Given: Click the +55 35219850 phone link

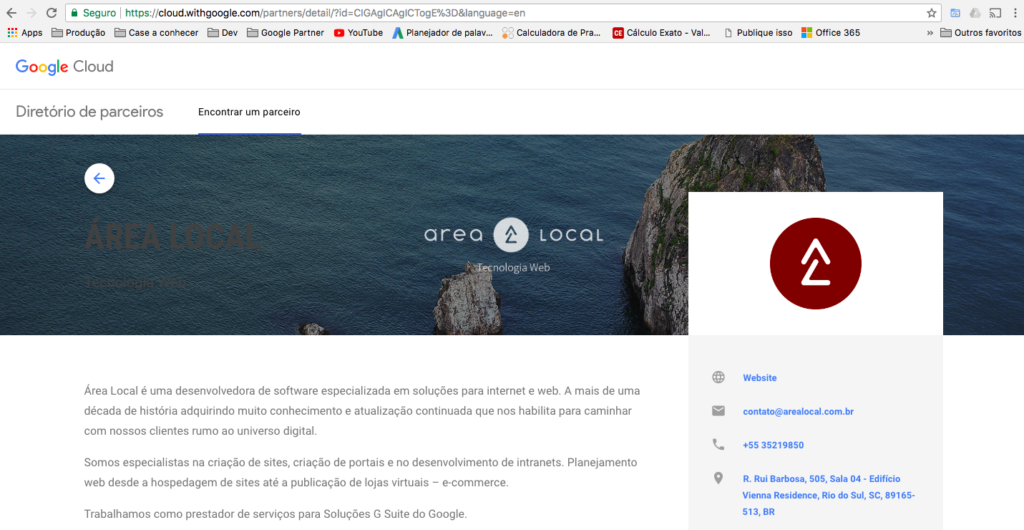Looking at the screenshot, I should click(773, 445).
